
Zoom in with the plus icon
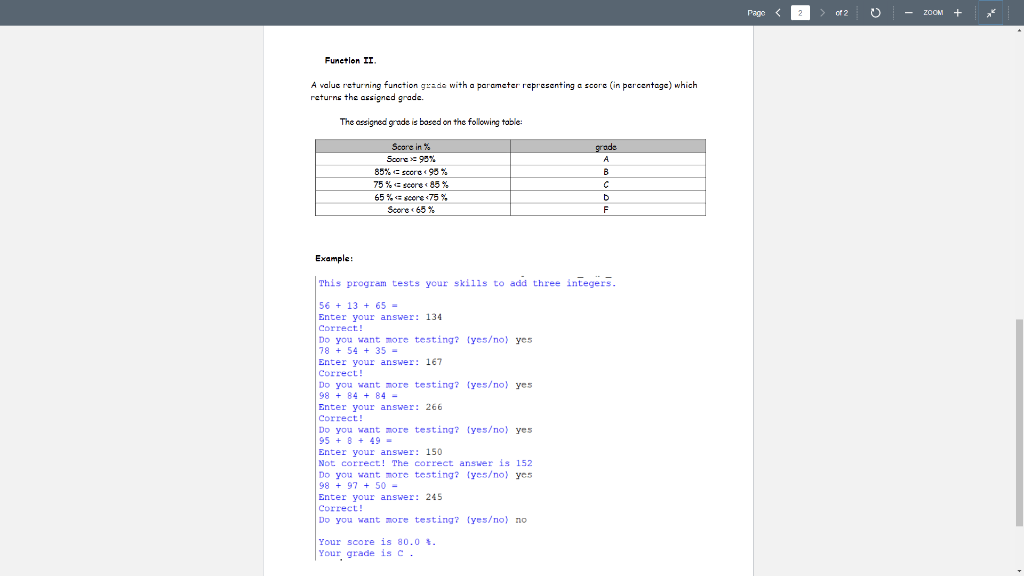click(x=956, y=12)
